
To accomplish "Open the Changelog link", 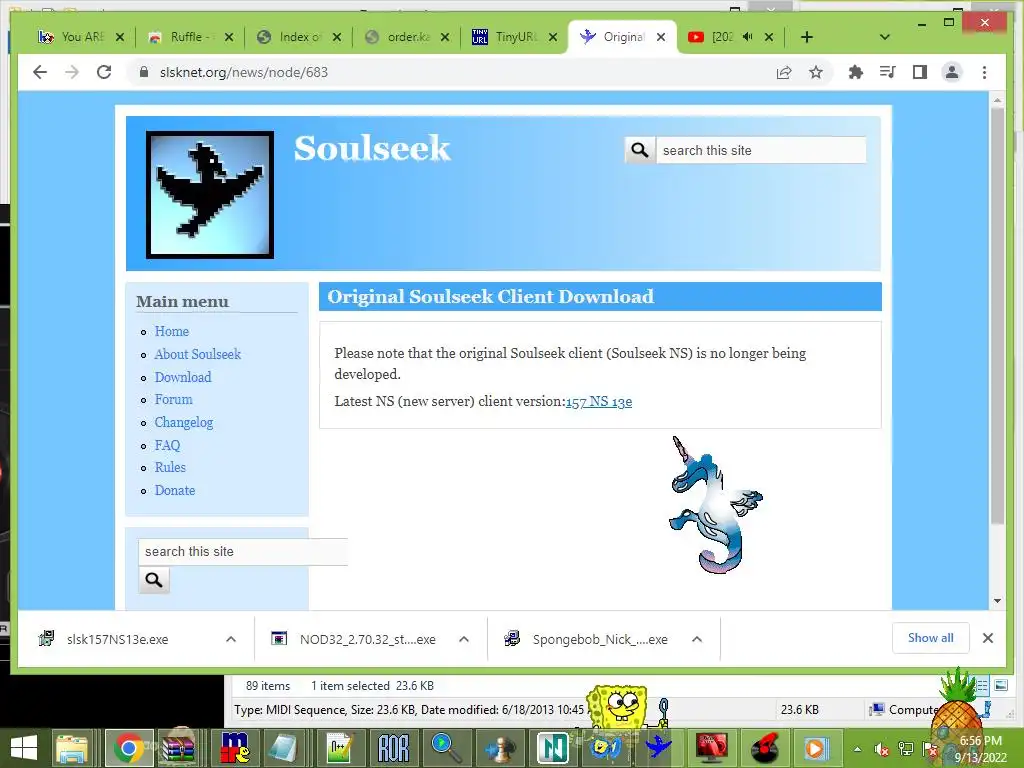I will tap(184, 423).
